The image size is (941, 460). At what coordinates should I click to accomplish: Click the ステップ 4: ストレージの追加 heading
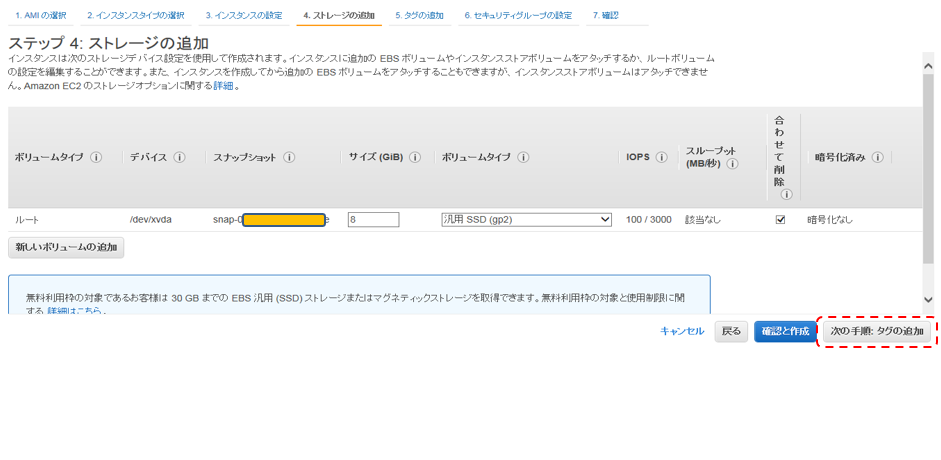point(109,44)
